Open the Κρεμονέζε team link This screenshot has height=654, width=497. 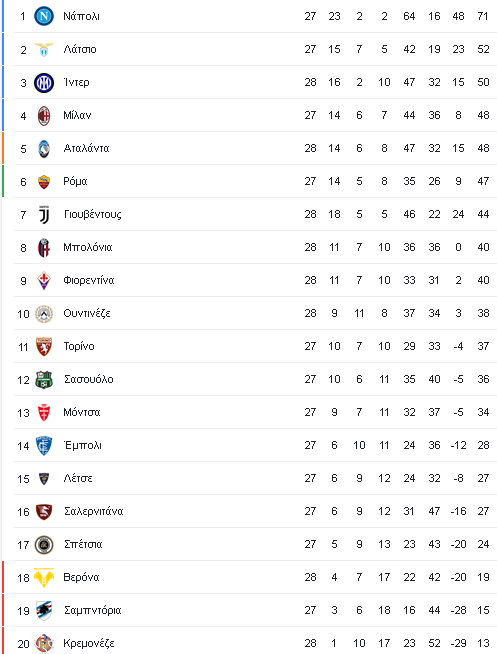pyautogui.click(x=89, y=644)
